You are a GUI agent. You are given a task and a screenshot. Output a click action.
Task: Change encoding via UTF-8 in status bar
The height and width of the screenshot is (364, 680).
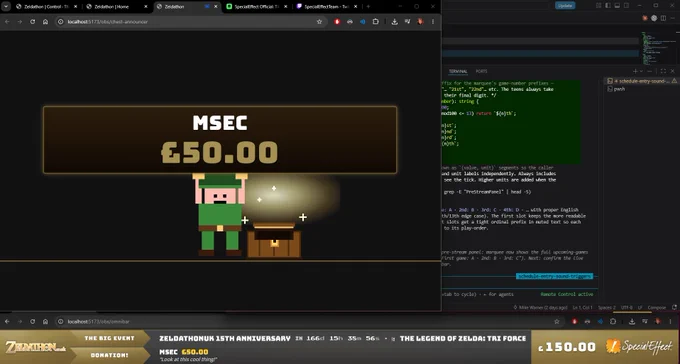click(626, 307)
